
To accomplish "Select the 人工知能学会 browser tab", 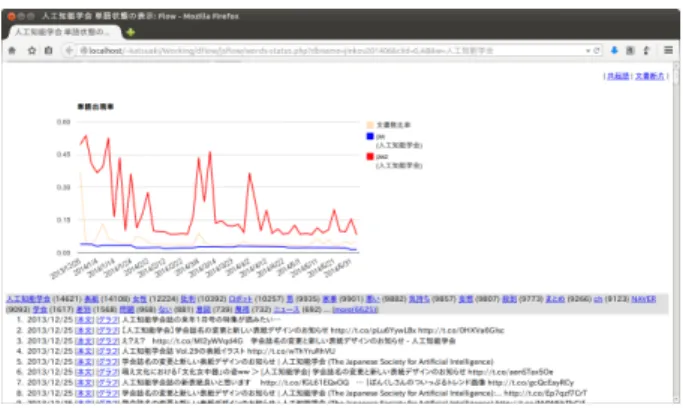I will (63, 32).
